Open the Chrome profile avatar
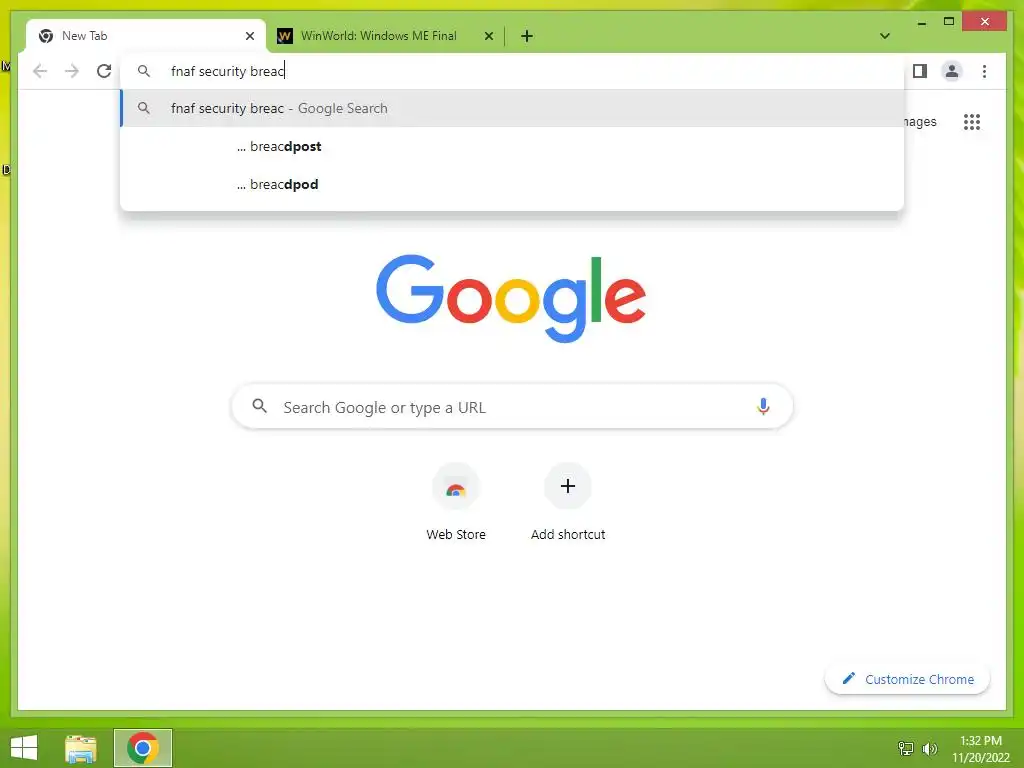 [952, 71]
